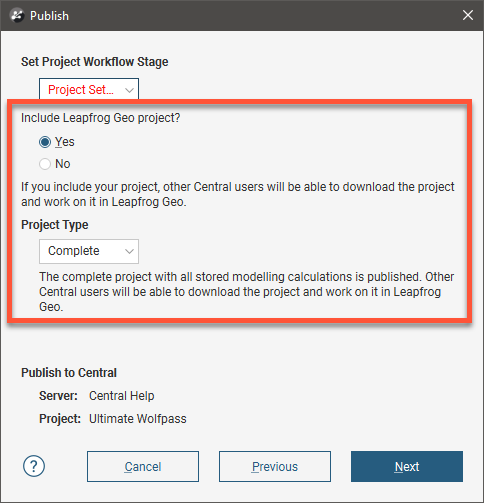Image resolution: width=484 pixels, height=503 pixels.
Task: Click the Publish to Central heading
Action: (69, 373)
